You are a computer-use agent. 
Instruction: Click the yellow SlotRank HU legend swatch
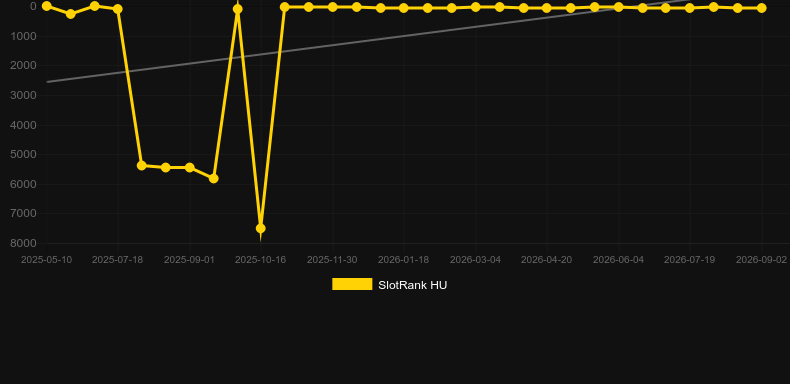(x=352, y=284)
